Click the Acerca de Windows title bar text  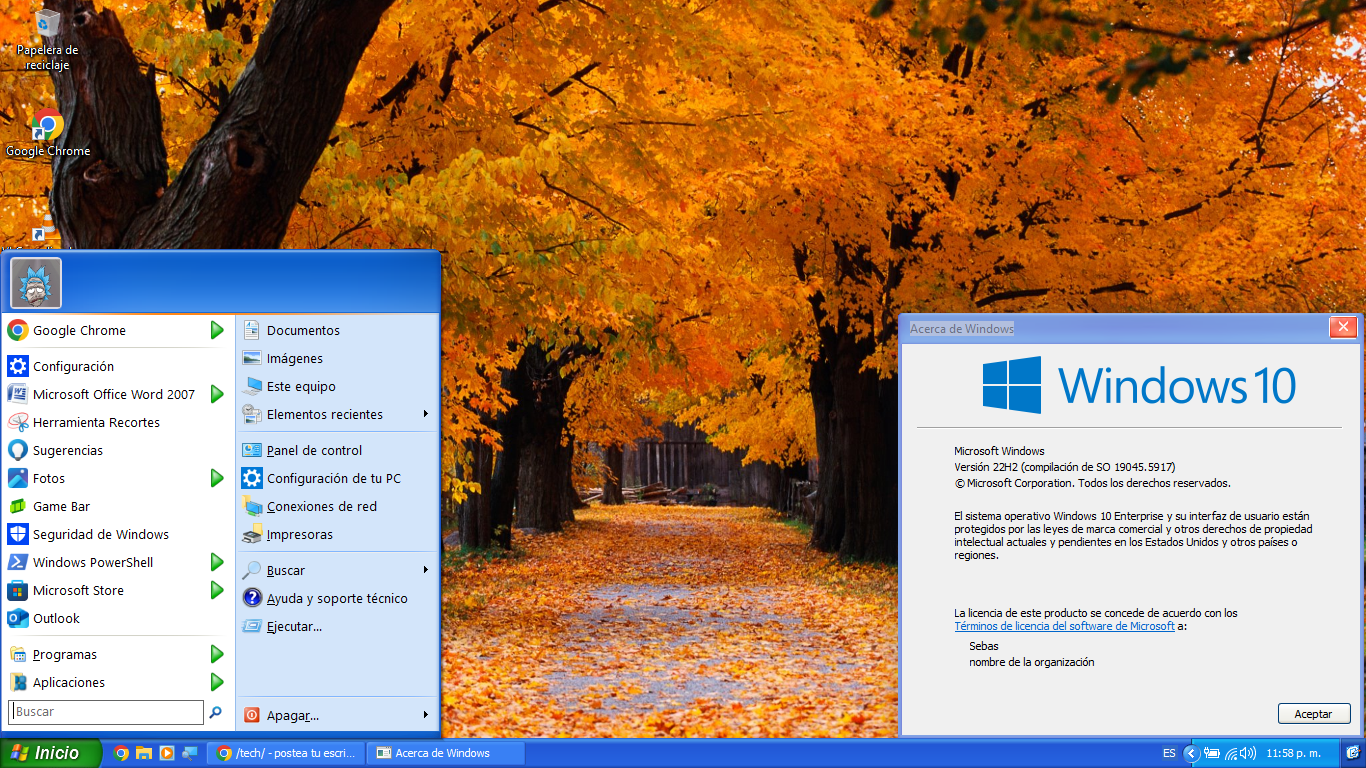pyautogui.click(x=961, y=329)
